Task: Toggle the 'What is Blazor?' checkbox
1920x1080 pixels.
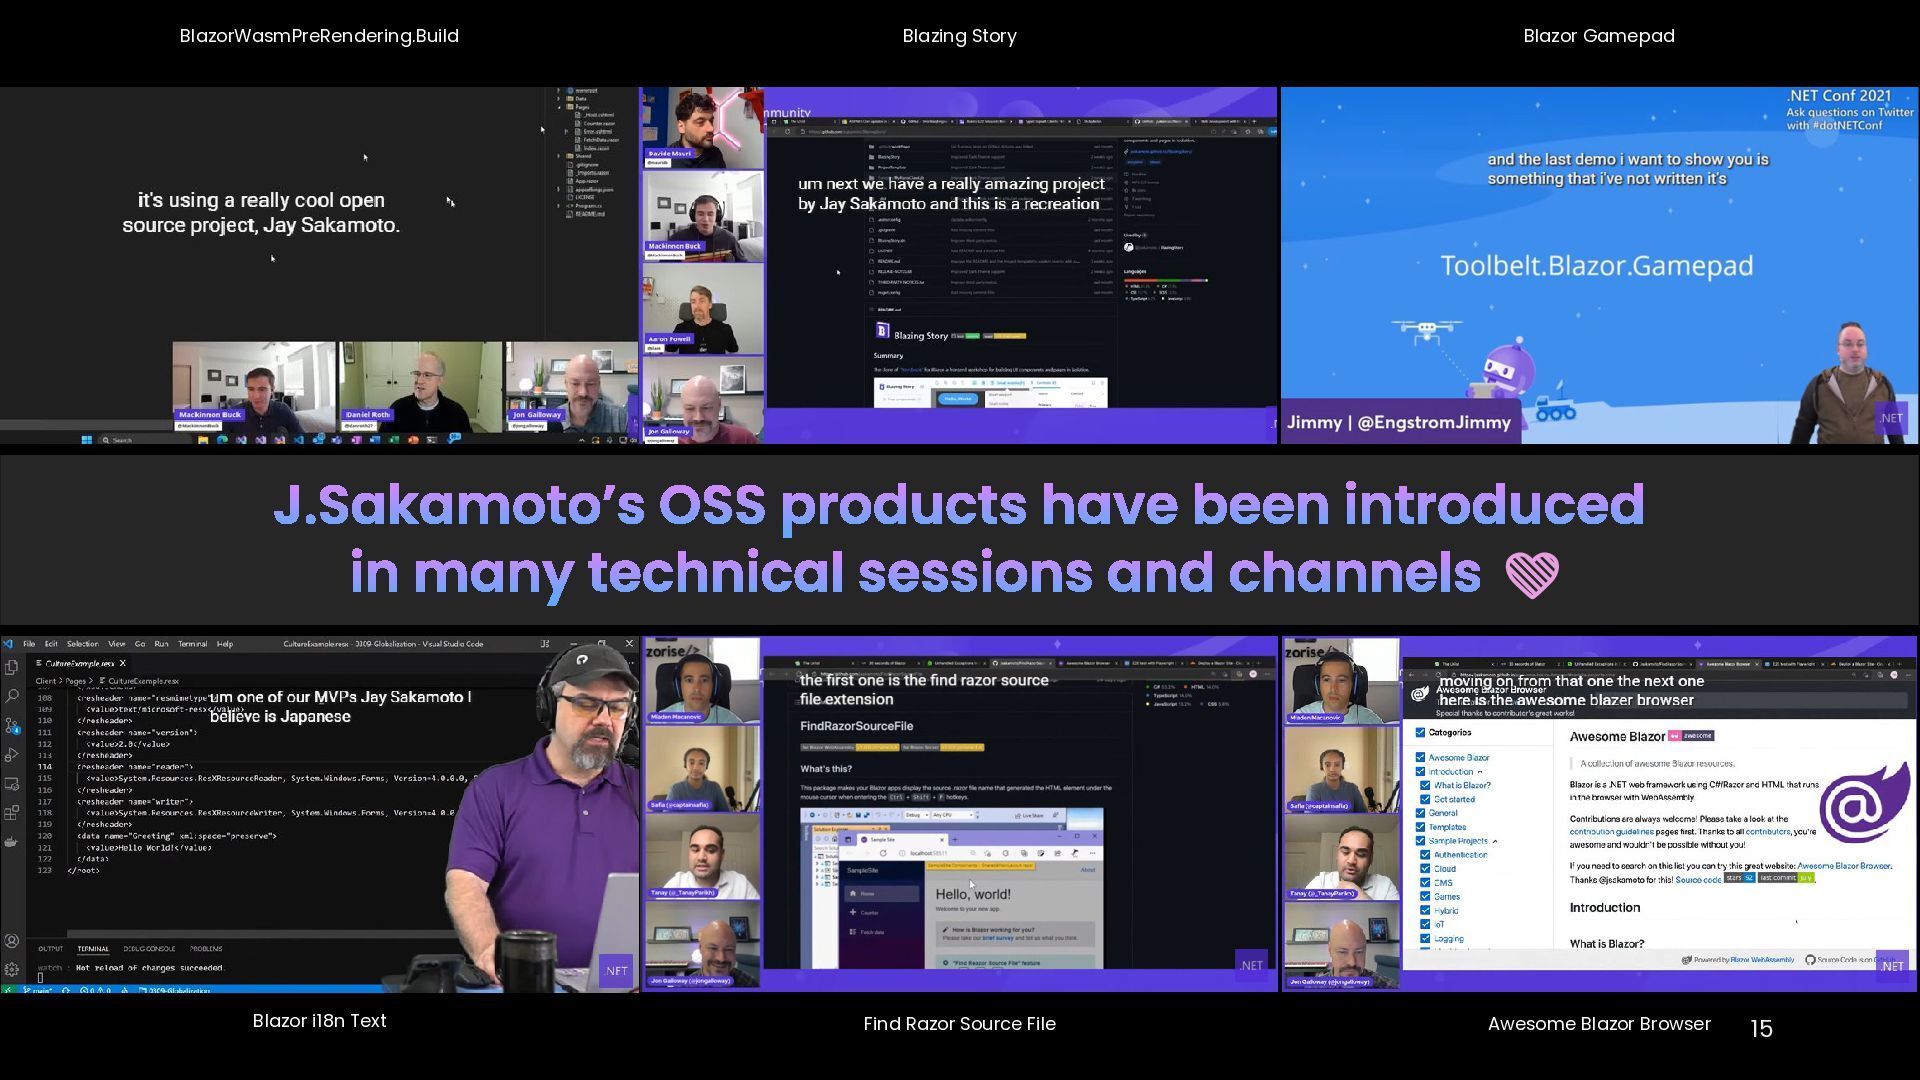Action: click(1425, 785)
